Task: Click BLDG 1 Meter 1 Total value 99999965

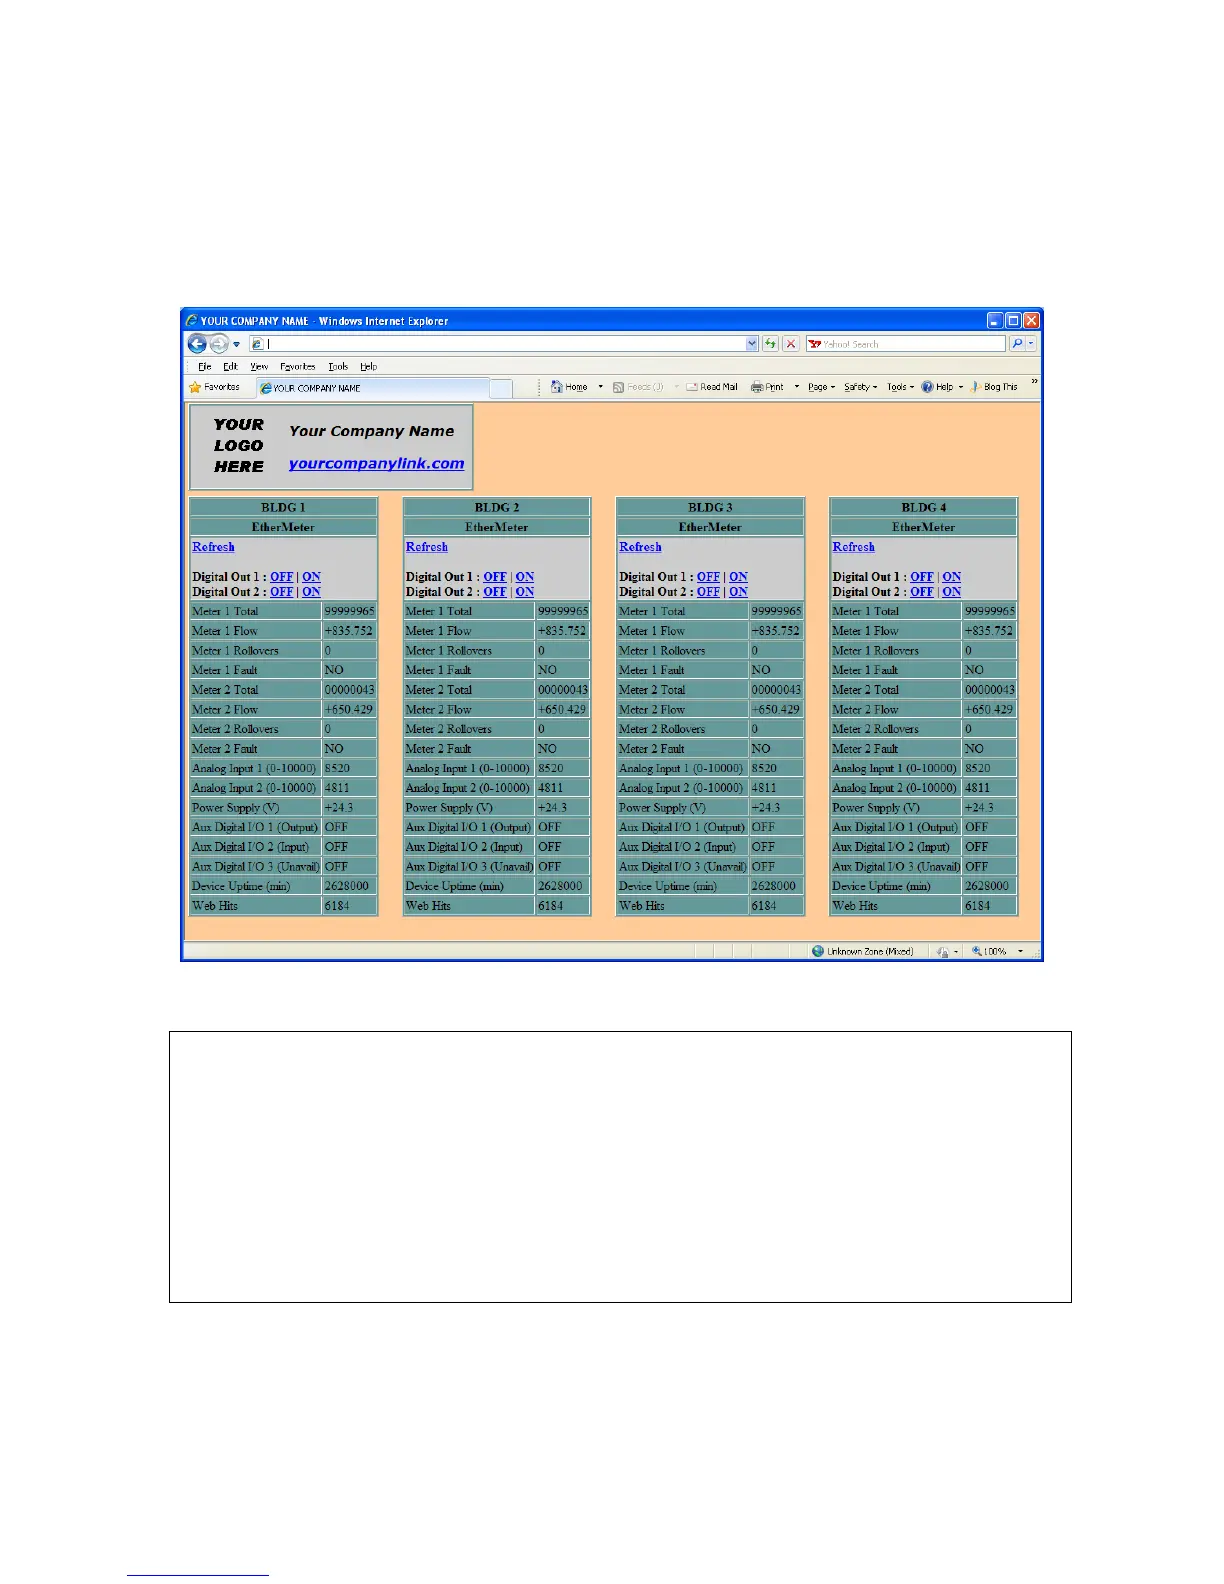Action: pos(349,611)
